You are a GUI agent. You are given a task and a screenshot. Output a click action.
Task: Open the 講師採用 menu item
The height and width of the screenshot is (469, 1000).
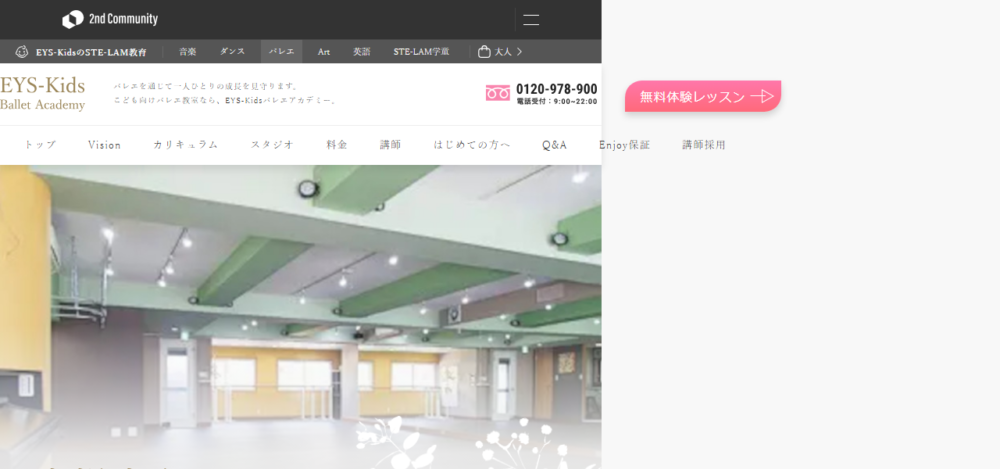pyautogui.click(x=704, y=145)
